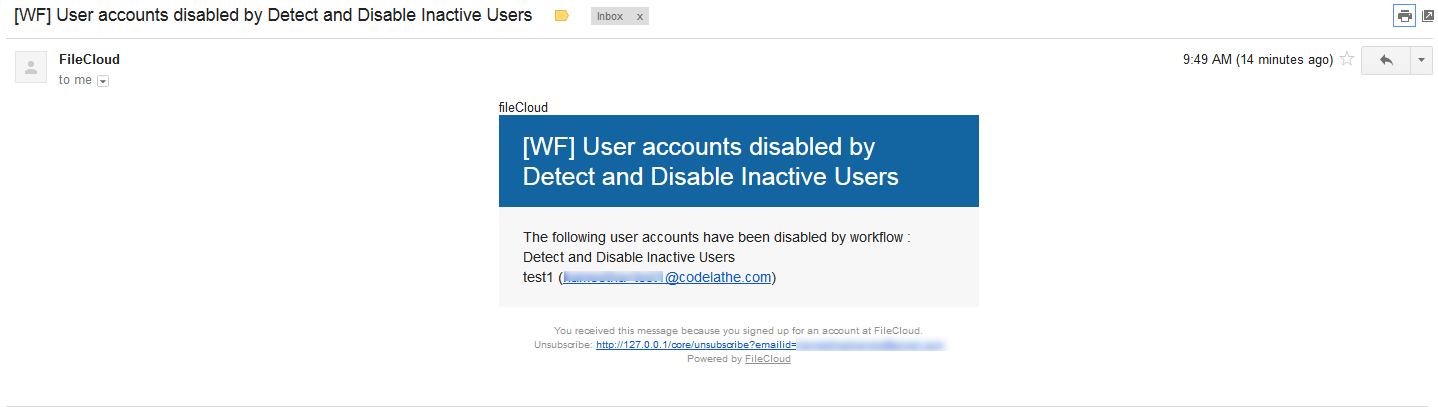The height and width of the screenshot is (407, 1438).
Task: Click the print all icon
Action: [1404, 16]
